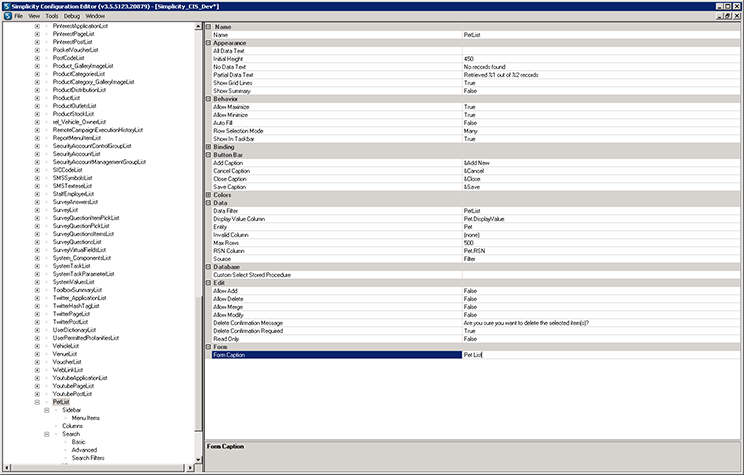Click the Initial Height value 450
744x475 pixels.
[x=601, y=59]
